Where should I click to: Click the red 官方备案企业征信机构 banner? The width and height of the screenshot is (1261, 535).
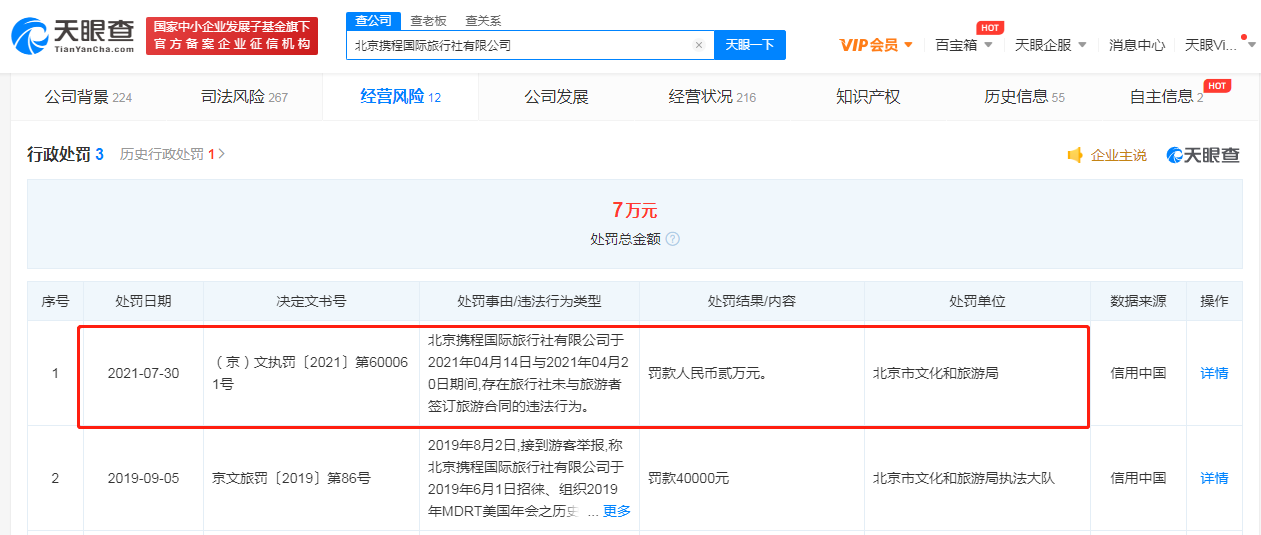[x=232, y=36]
